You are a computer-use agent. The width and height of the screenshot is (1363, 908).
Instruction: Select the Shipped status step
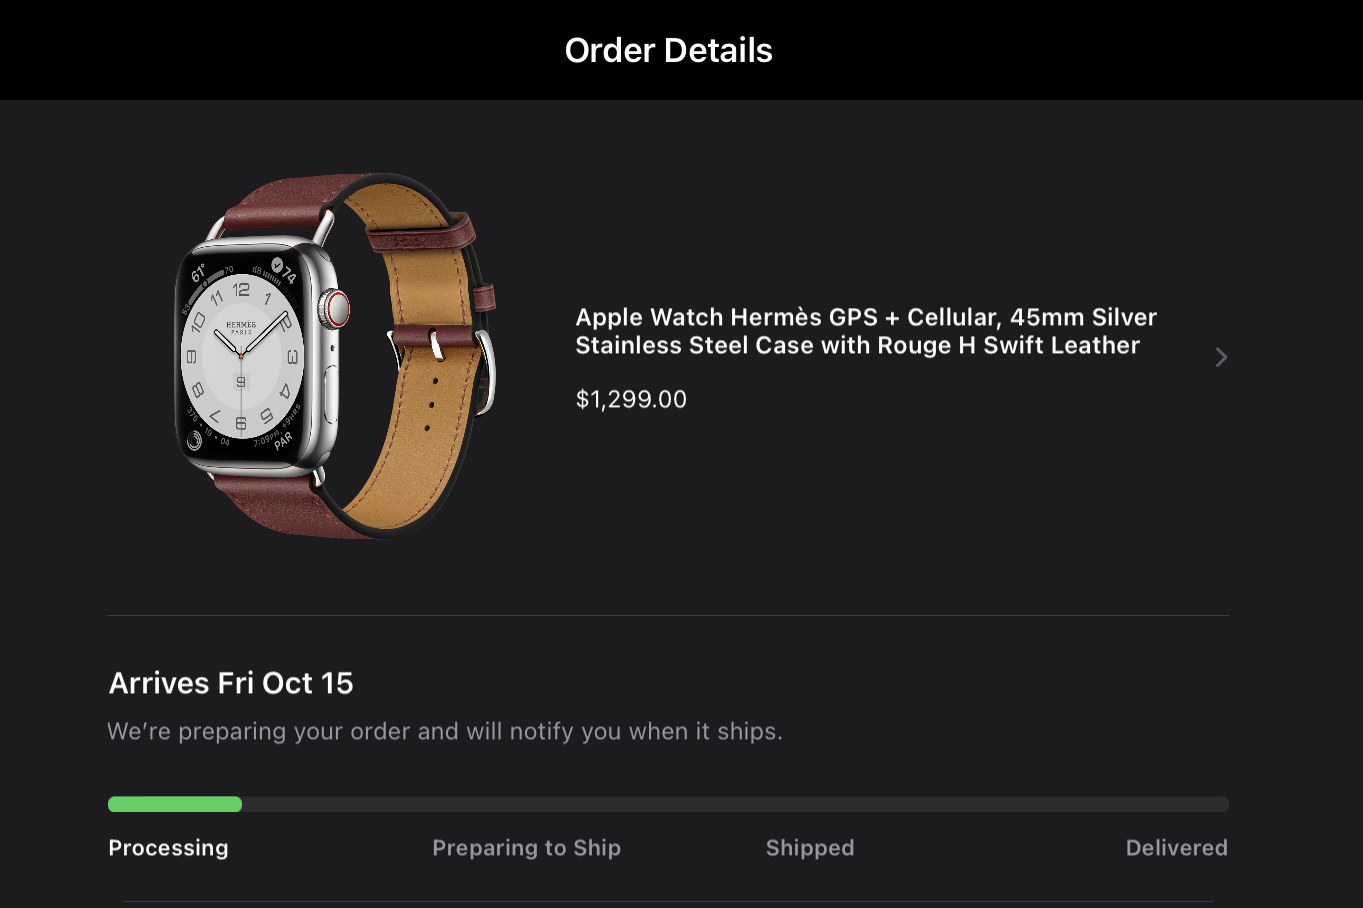pyautogui.click(x=810, y=848)
